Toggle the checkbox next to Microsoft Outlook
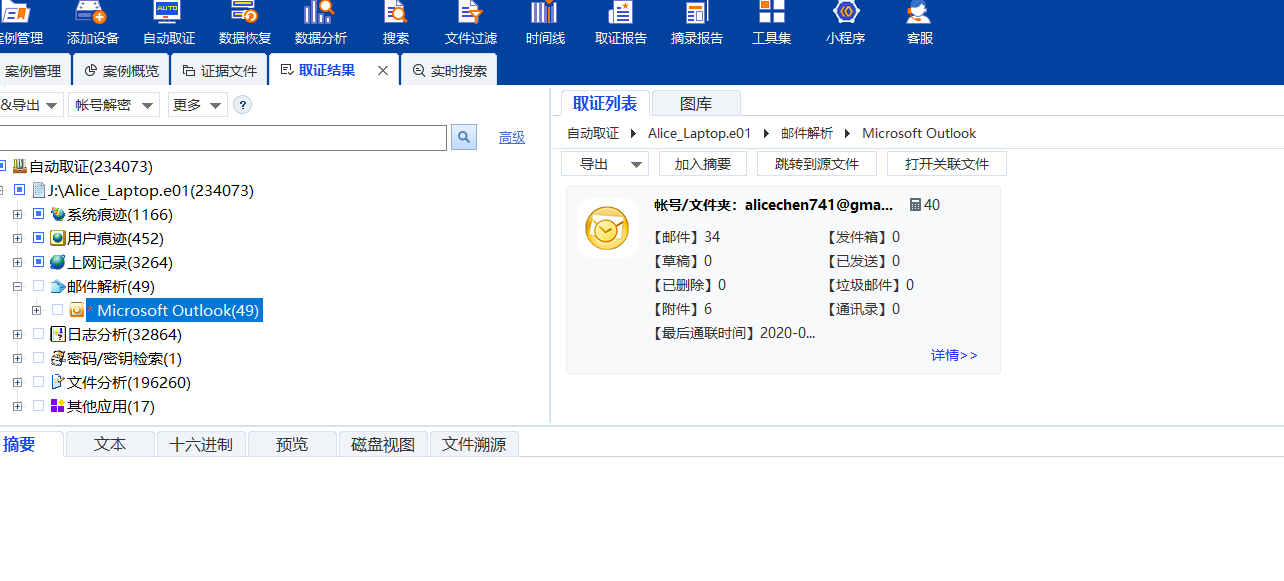Viewport: 1284px width, 581px height. pos(57,310)
